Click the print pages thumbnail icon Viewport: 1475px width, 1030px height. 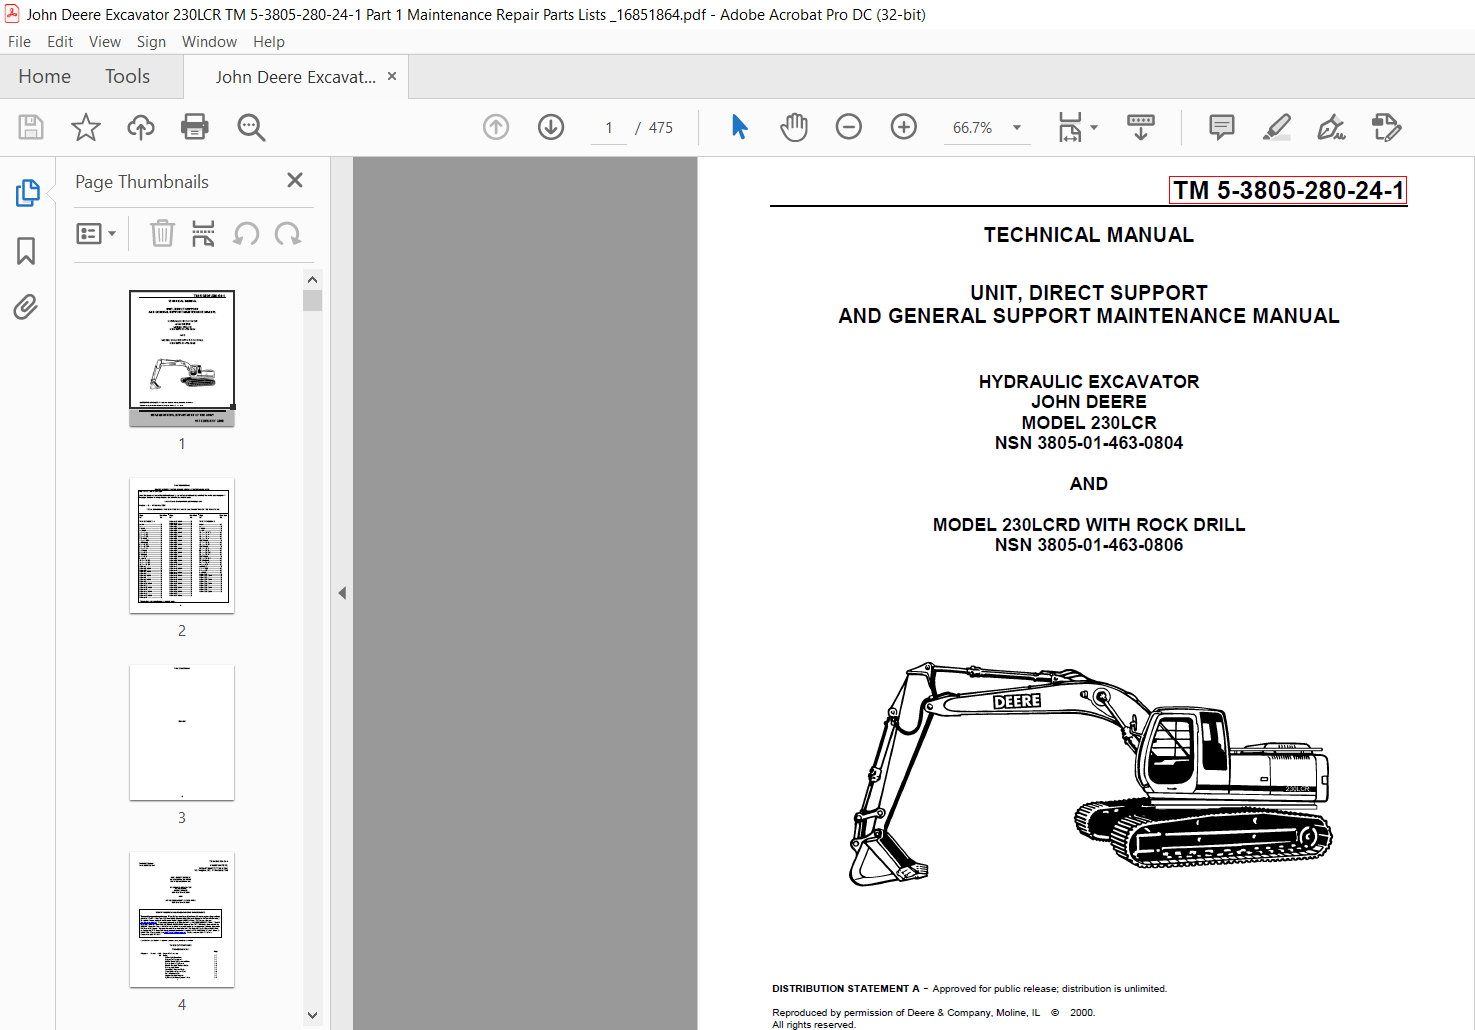click(x=203, y=233)
